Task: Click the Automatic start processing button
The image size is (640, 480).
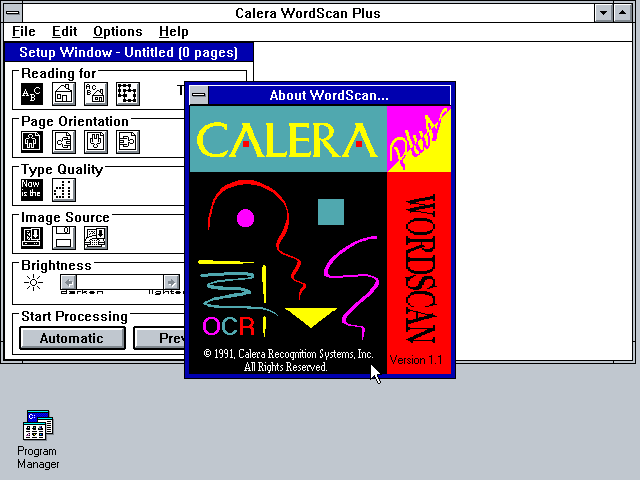Action: tap(72, 338)
